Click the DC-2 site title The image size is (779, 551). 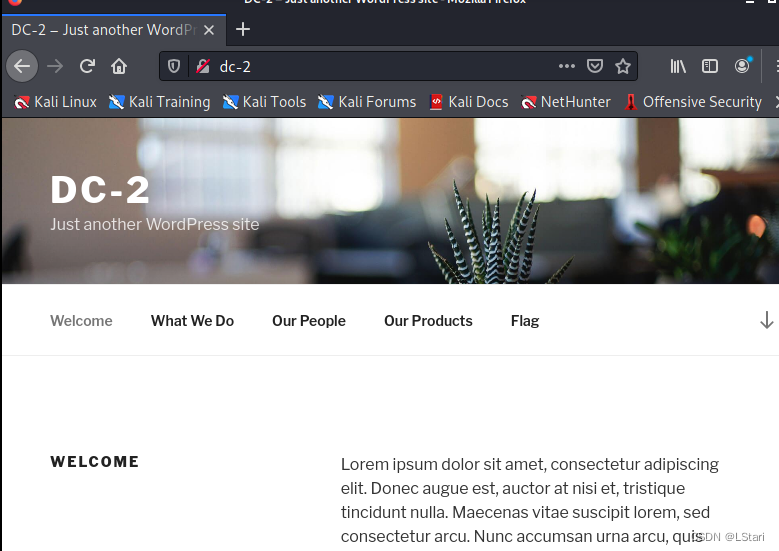click(x=100, y=190)
